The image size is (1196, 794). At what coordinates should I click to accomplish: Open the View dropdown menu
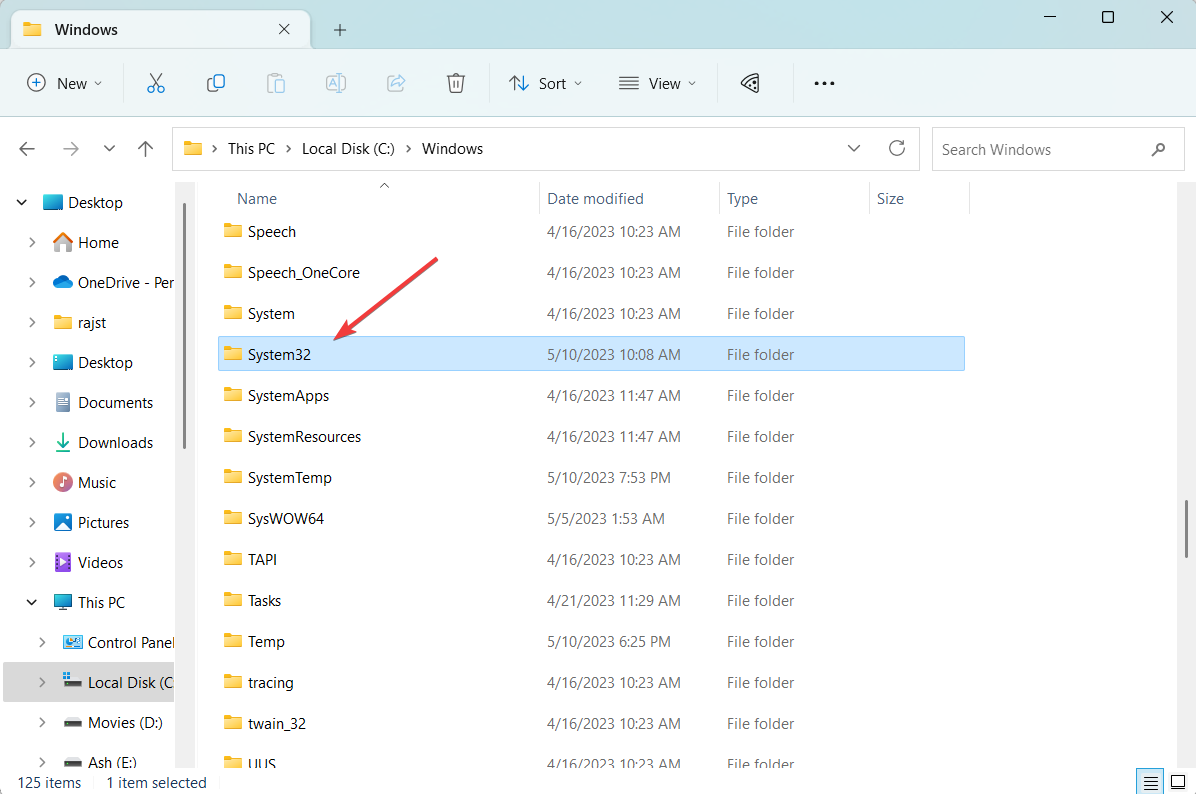[657, 84]
